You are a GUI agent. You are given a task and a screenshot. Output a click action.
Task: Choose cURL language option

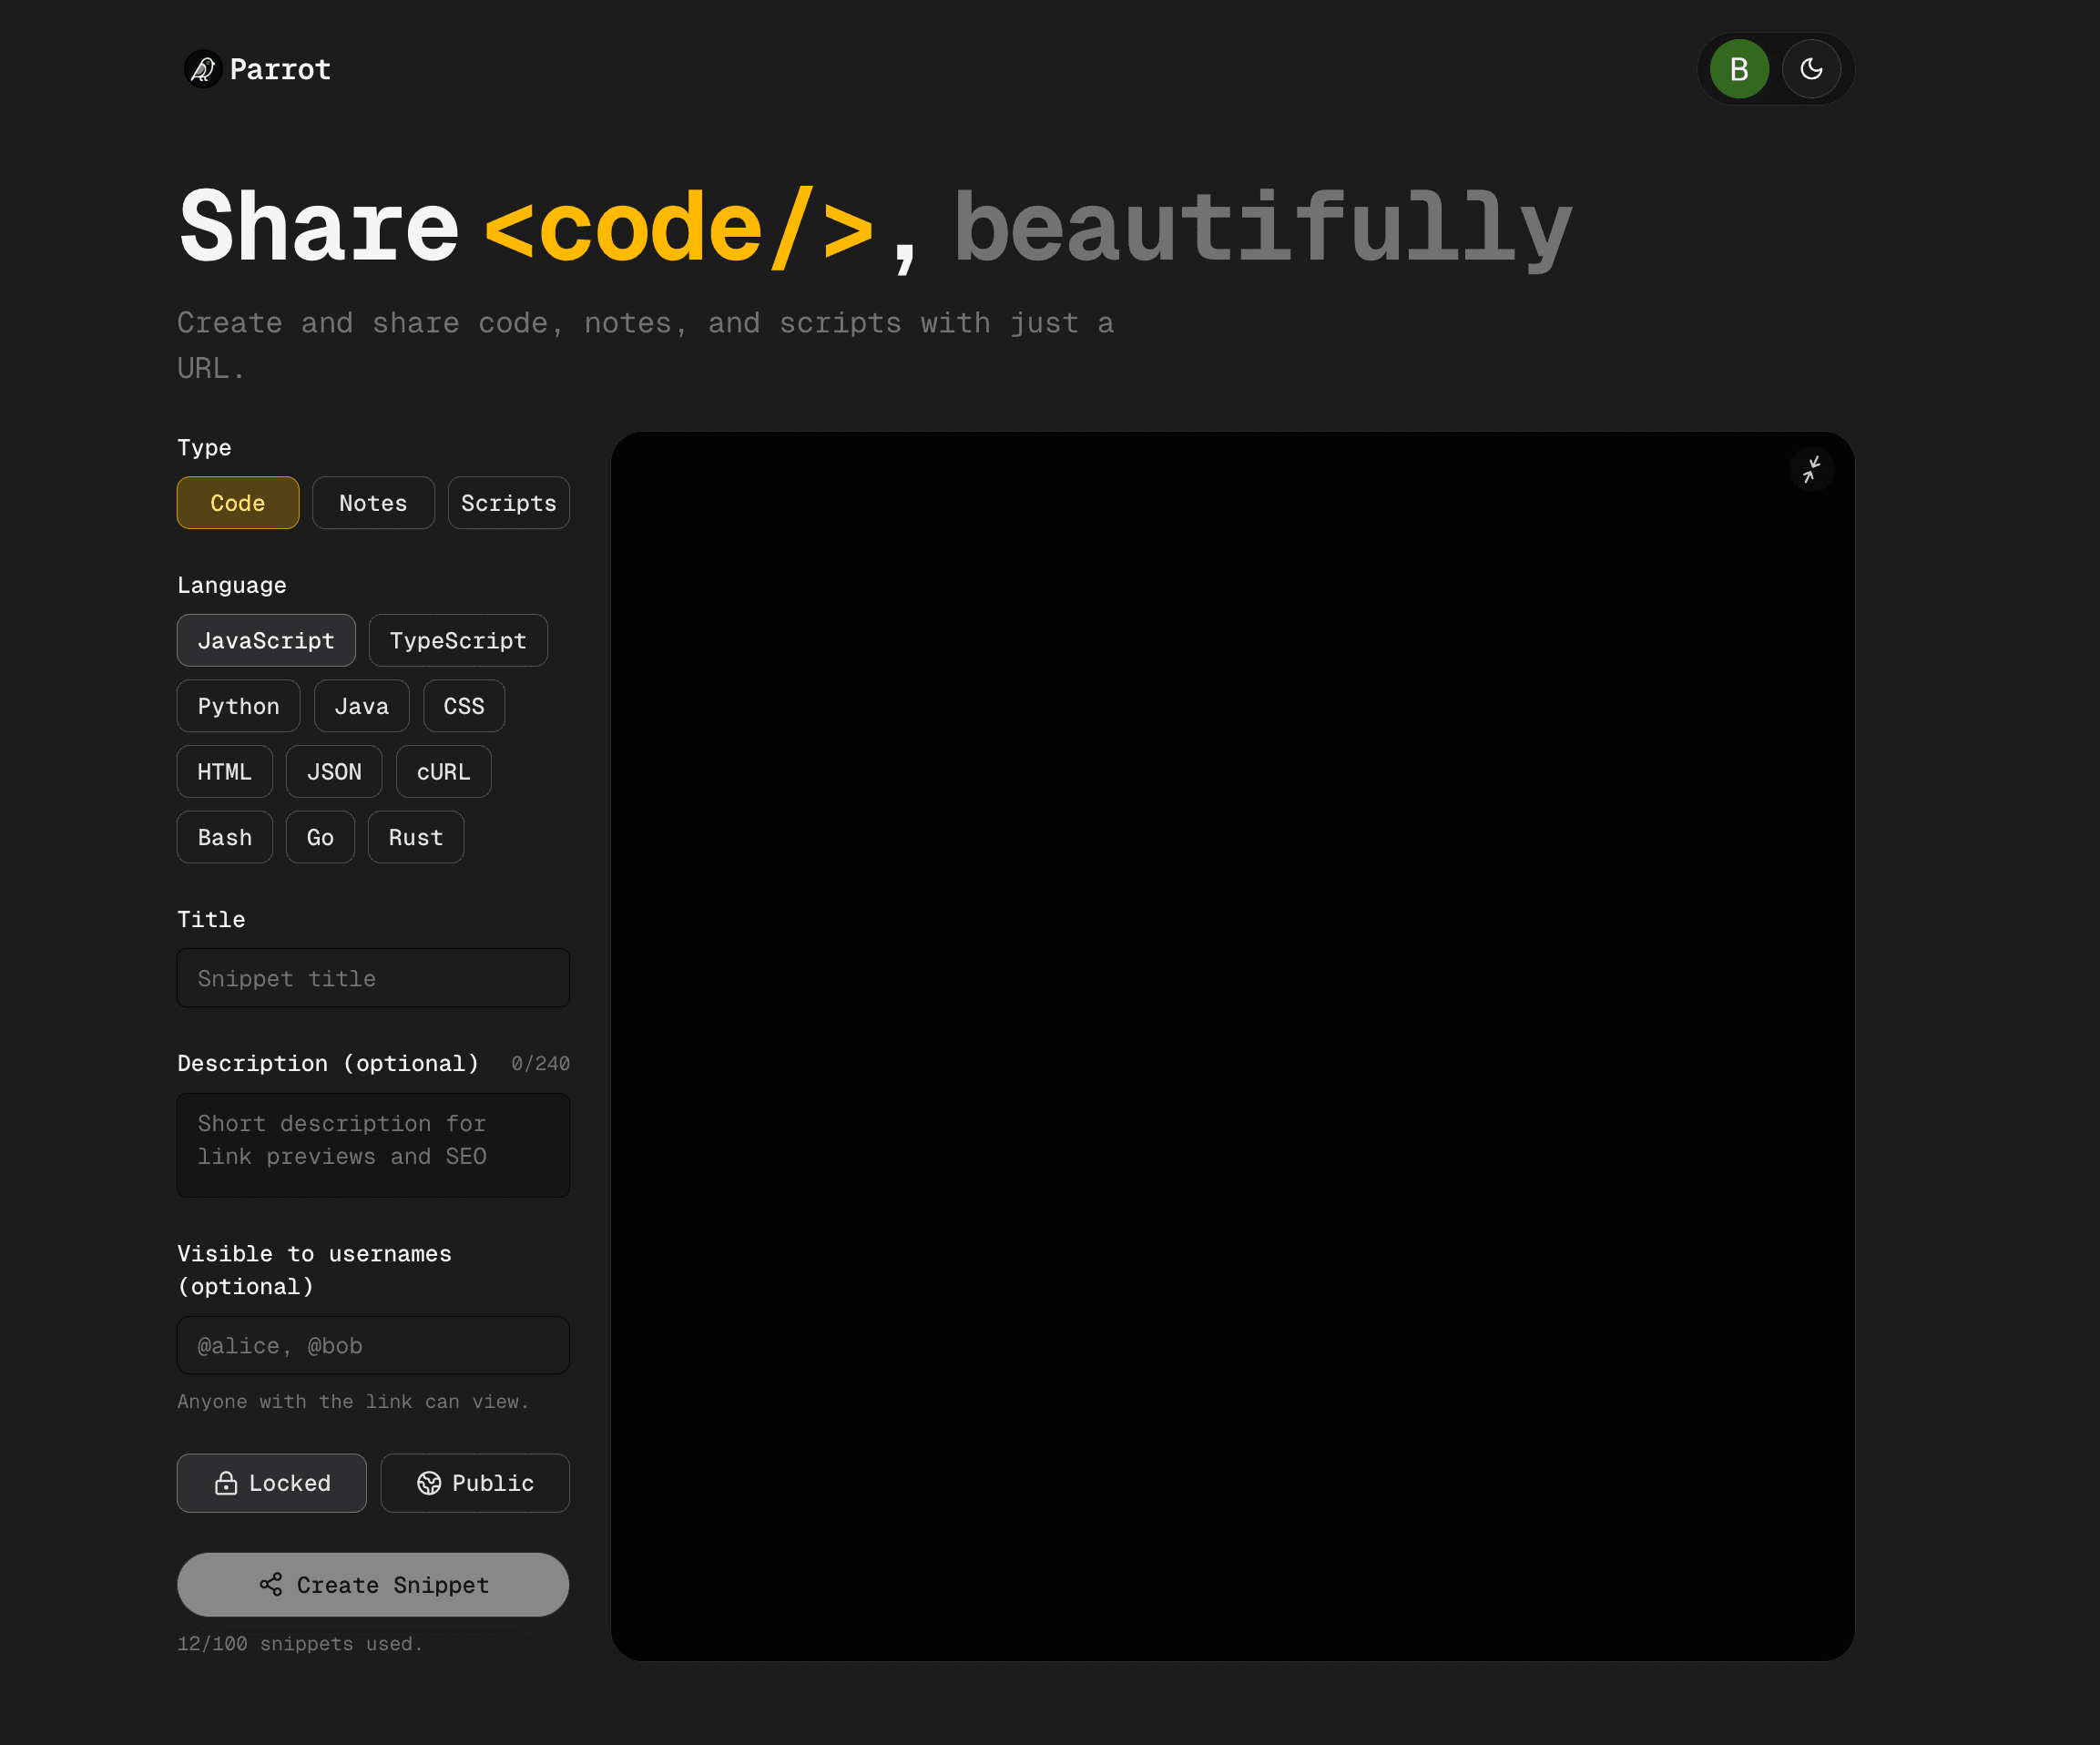pos(443,771)
